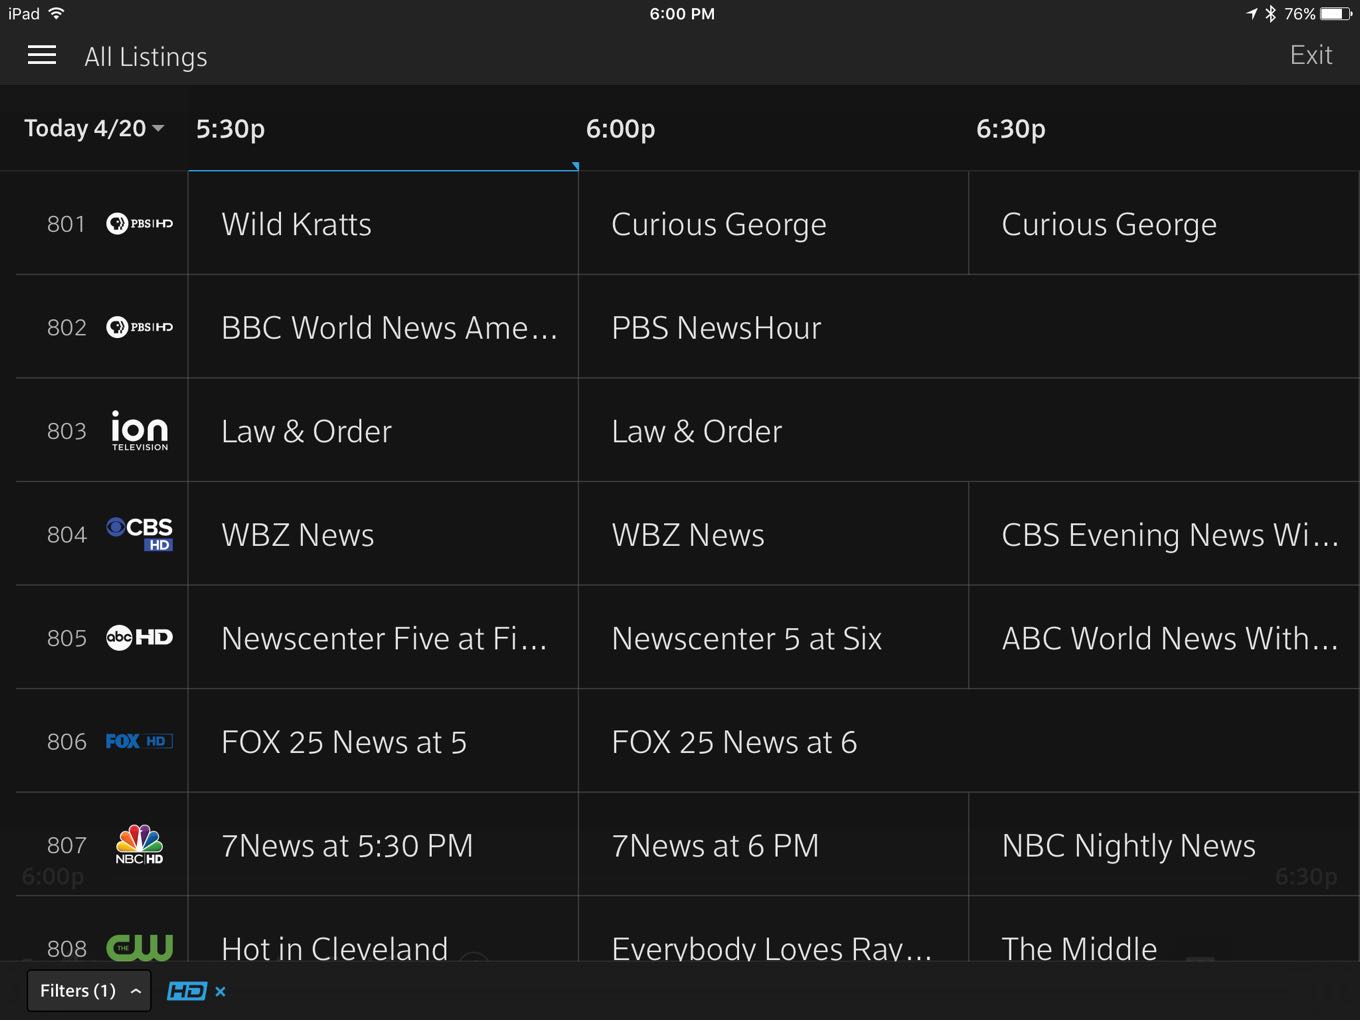The height and width of the screenshot is (1020, 1360).
Task: Click the current time indicator marker
Action: [x=575, y=166]
